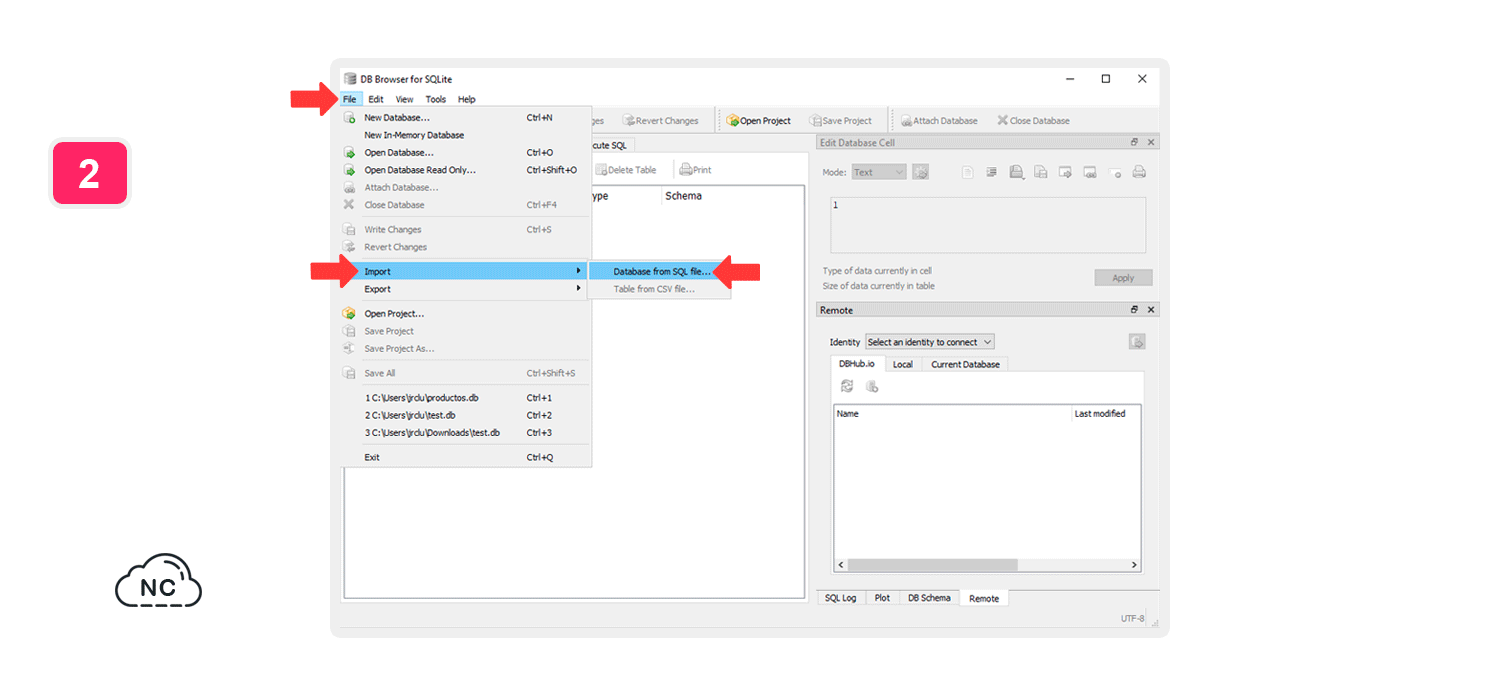Switch to the SQL Log tab
This screenshot has height=696, width=1500.
coord(840,598)
